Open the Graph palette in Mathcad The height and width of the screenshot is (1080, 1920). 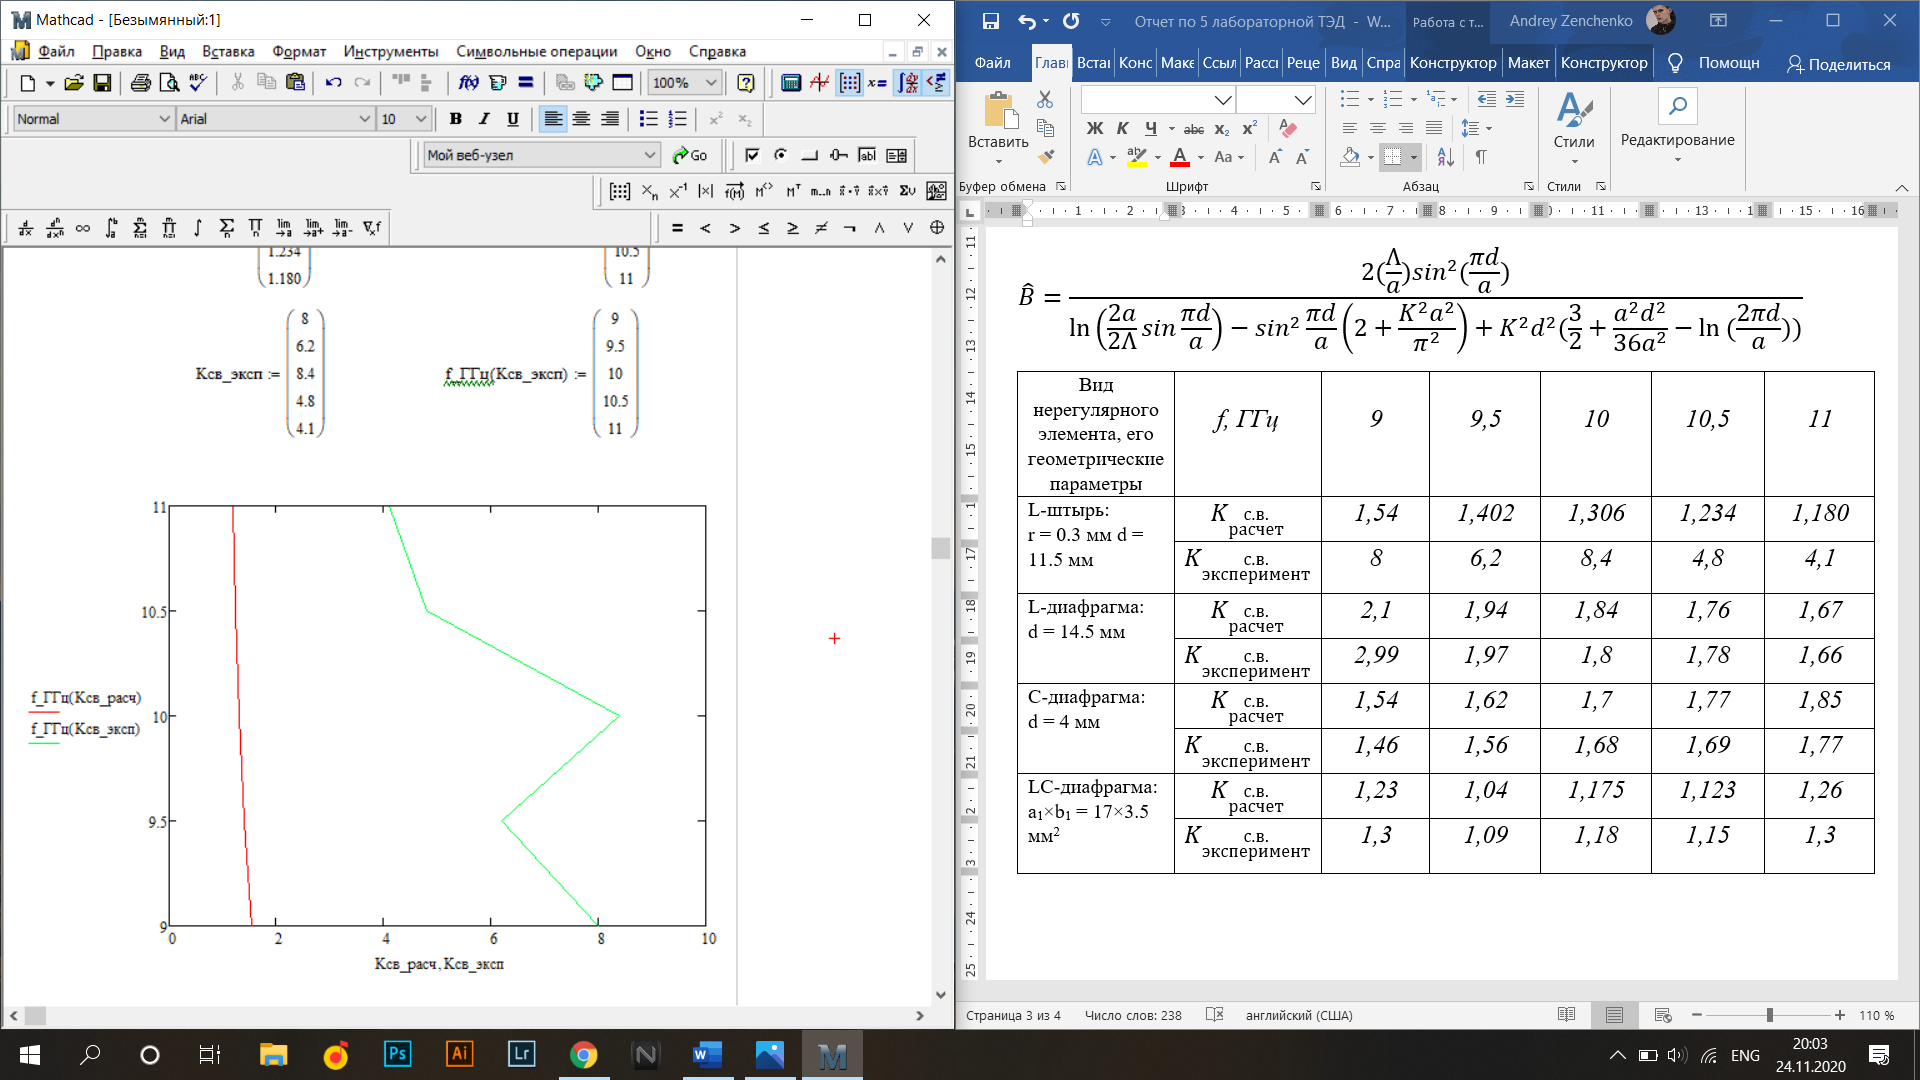point(820,83)
